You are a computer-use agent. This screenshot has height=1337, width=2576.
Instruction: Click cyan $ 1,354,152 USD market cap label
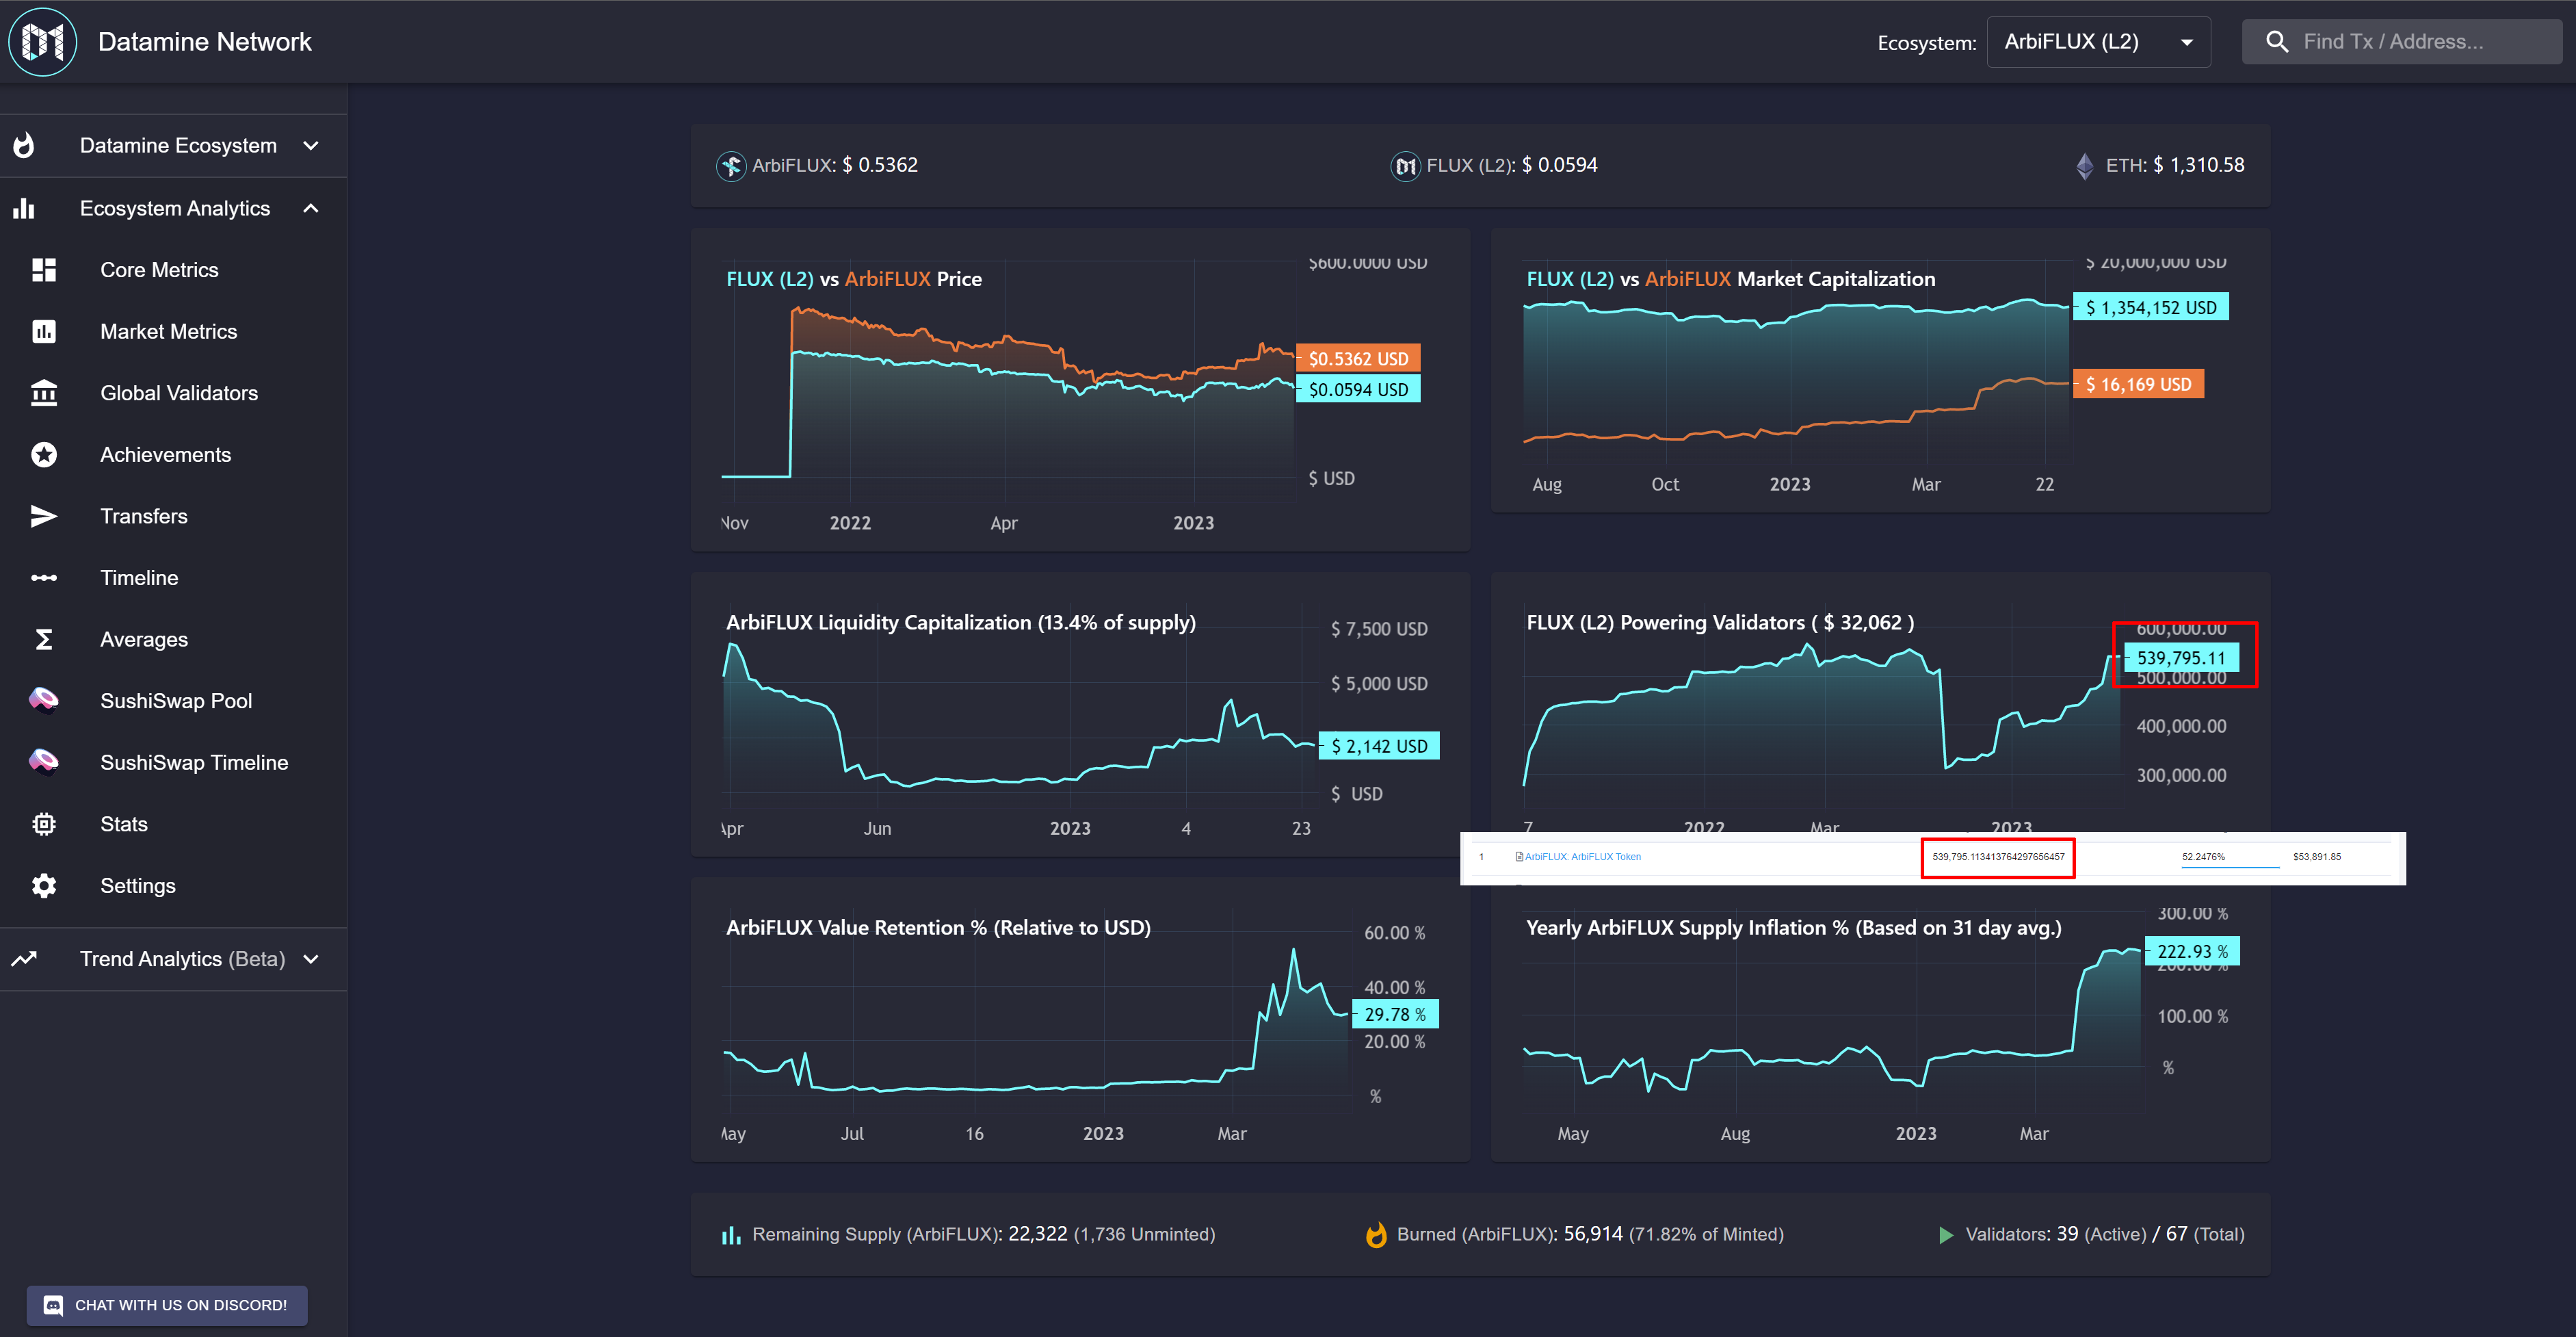(2151, 308)
